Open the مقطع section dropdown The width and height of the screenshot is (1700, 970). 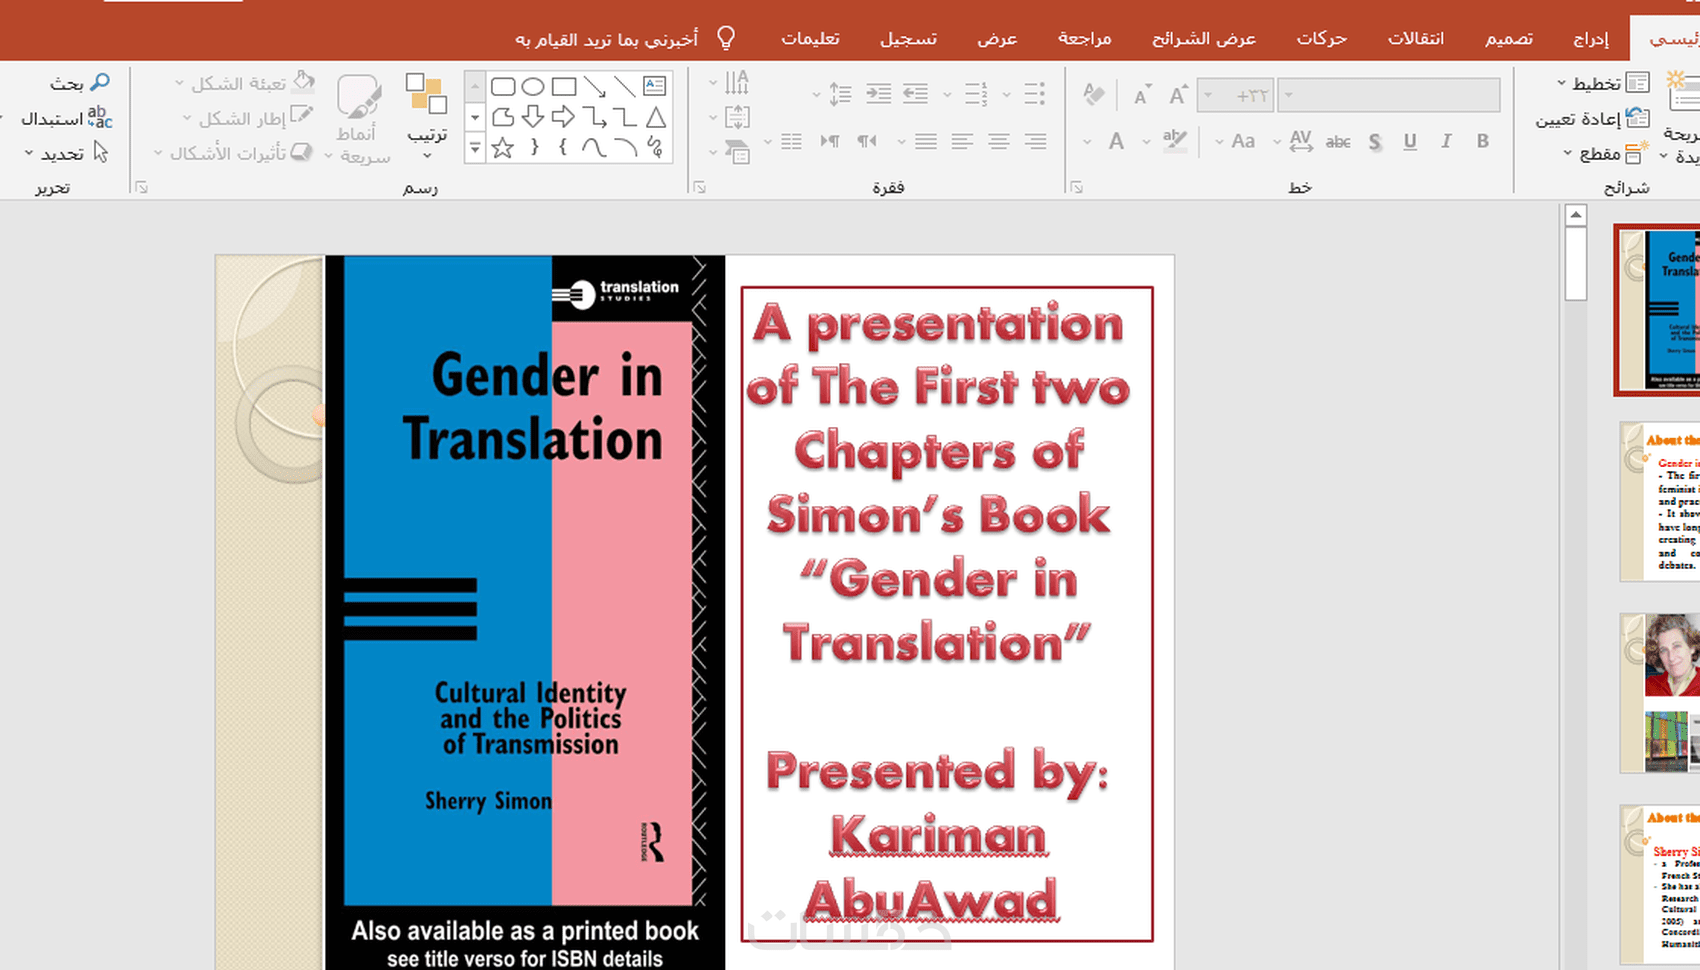point(1605,153)
